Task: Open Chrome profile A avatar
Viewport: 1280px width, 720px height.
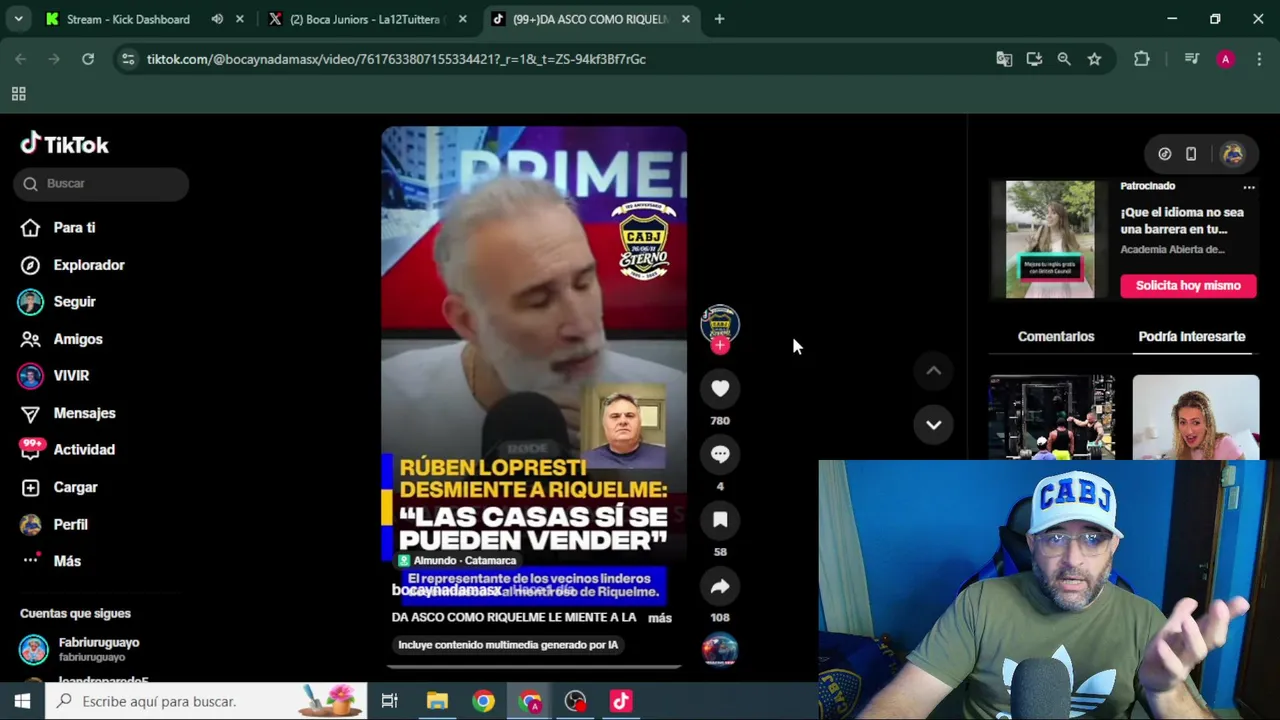Action: [x=1225, y=59]
